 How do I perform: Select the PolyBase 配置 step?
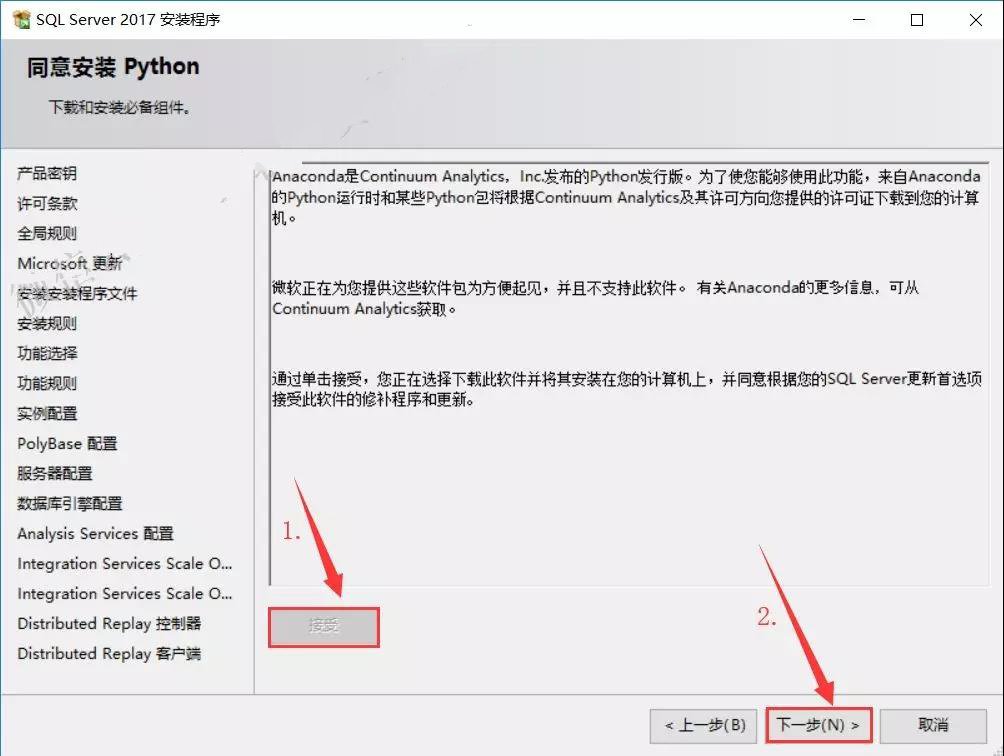coord(67,444)
